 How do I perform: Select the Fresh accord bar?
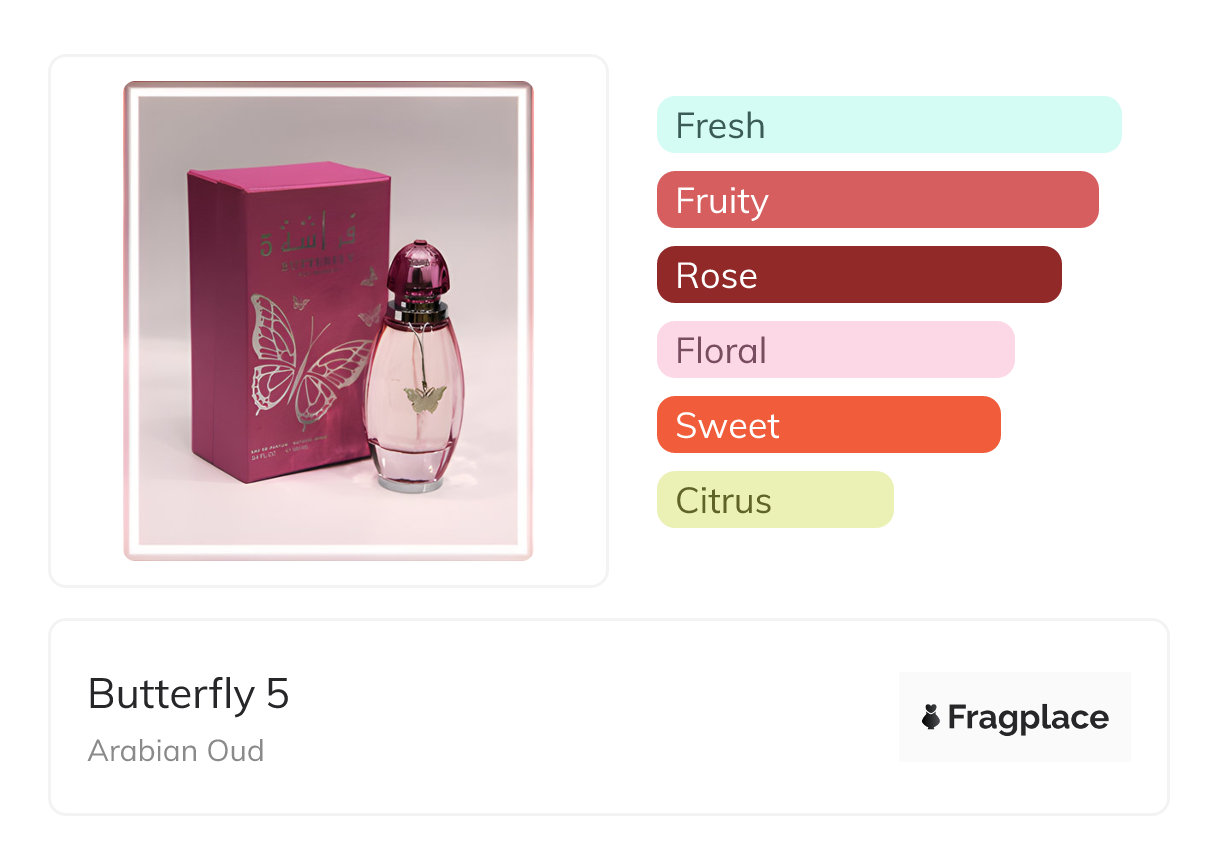click(x=888, y=125)
